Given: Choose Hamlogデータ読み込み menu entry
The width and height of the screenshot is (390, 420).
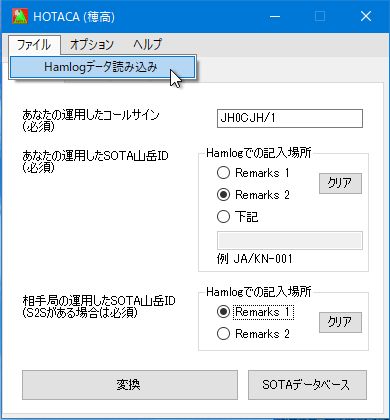Looking at the screenshot, I should click(x=102, y=67).
